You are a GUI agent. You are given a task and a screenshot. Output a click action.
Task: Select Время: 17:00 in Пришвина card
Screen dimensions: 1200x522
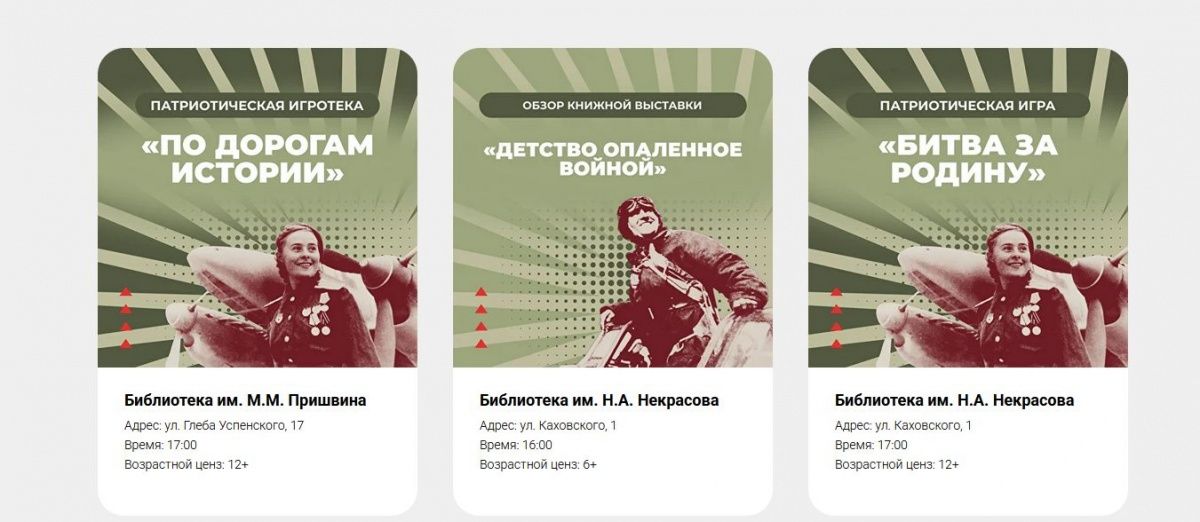pos(161,445)
